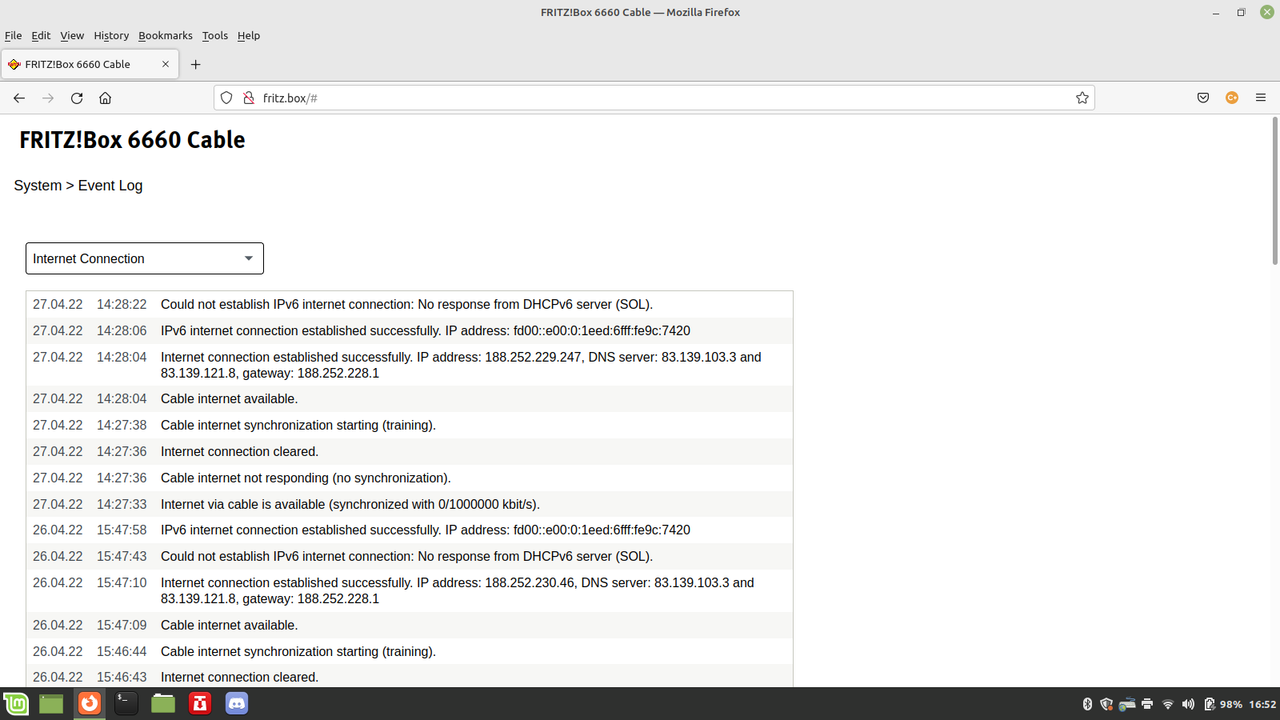The image size is (1280, 720).
Task: Open the Bookmarks menu
Action: [165, 35]
